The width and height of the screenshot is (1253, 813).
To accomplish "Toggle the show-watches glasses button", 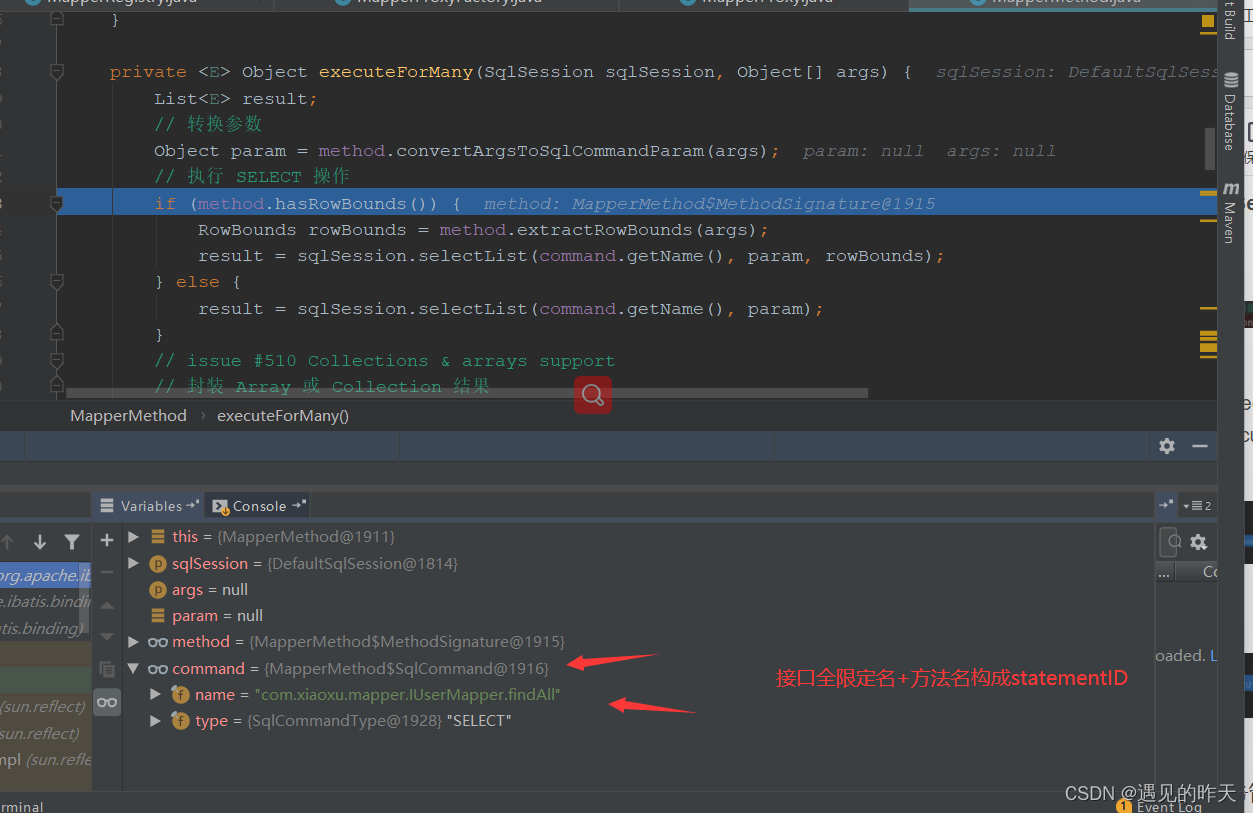I will tap(107, 702).
